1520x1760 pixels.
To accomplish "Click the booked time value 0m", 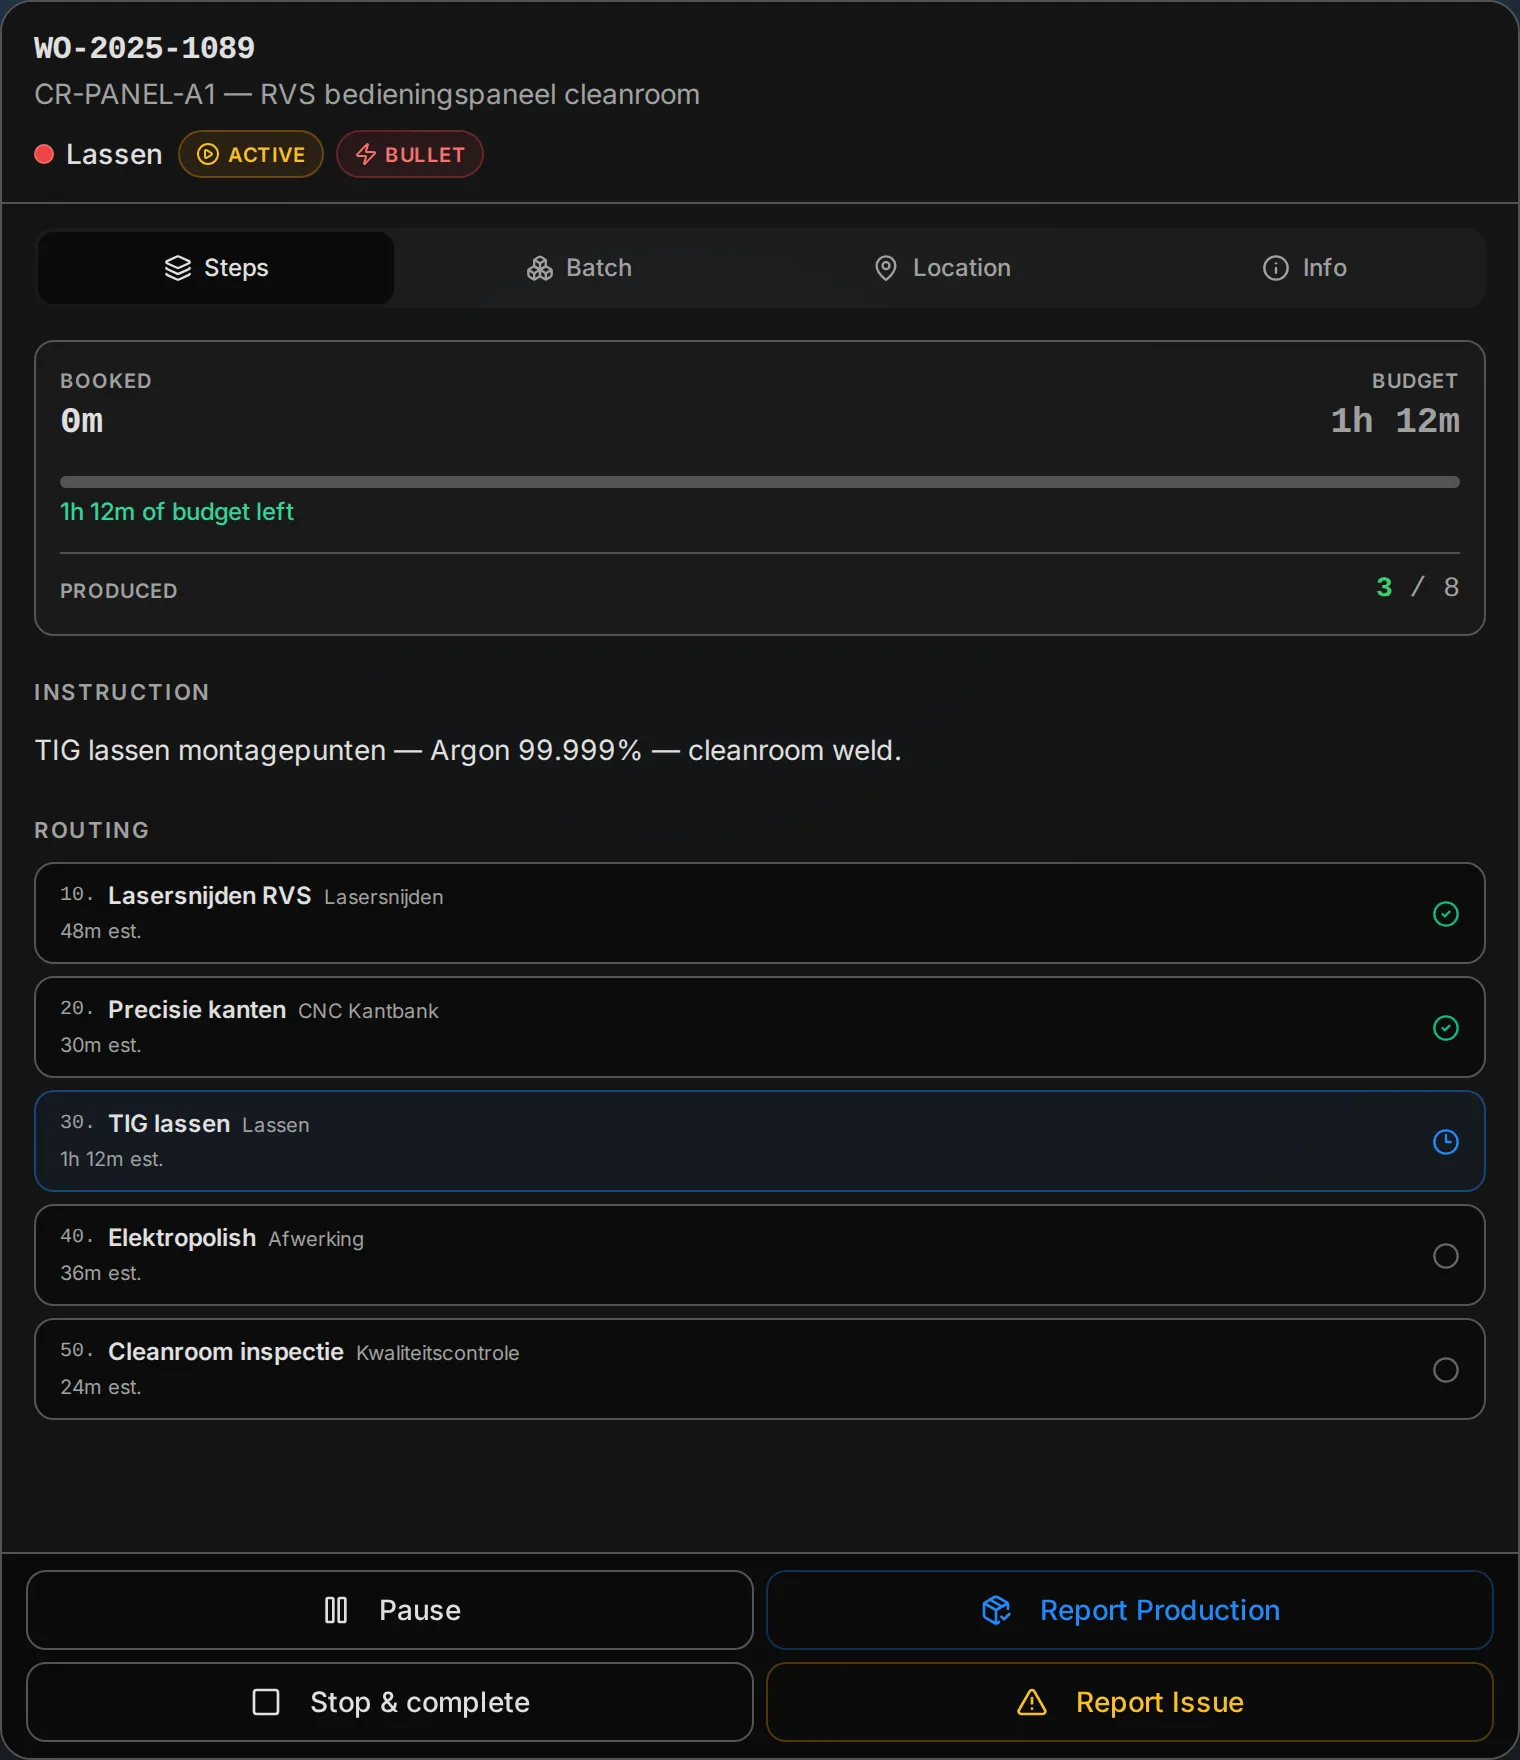I will click(82, 421).
